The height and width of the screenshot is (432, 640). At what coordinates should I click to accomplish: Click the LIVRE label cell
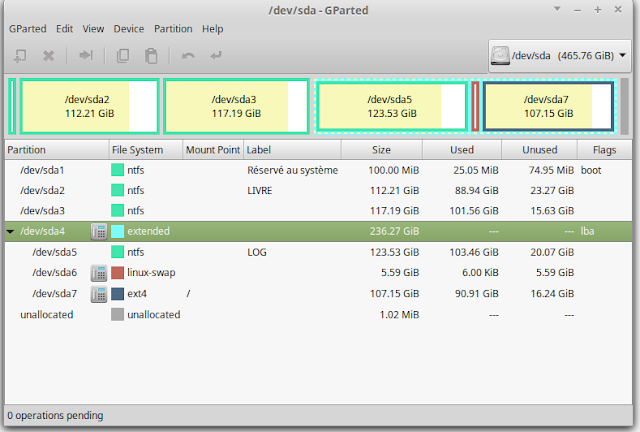click(x=260, y=191)
